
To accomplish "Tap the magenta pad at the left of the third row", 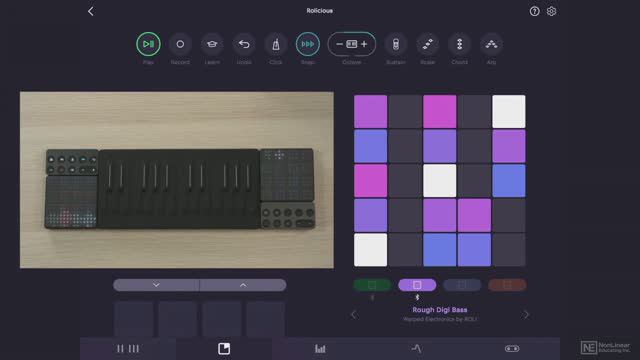I will click(370, 180).
